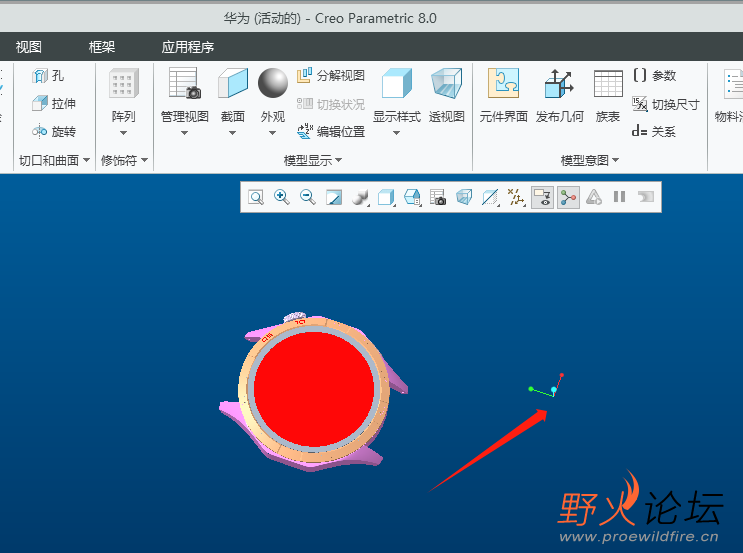Click the Repaint icon in graphics toolbar
This screenshot has height=553, width=743.
tap(334, 197)
